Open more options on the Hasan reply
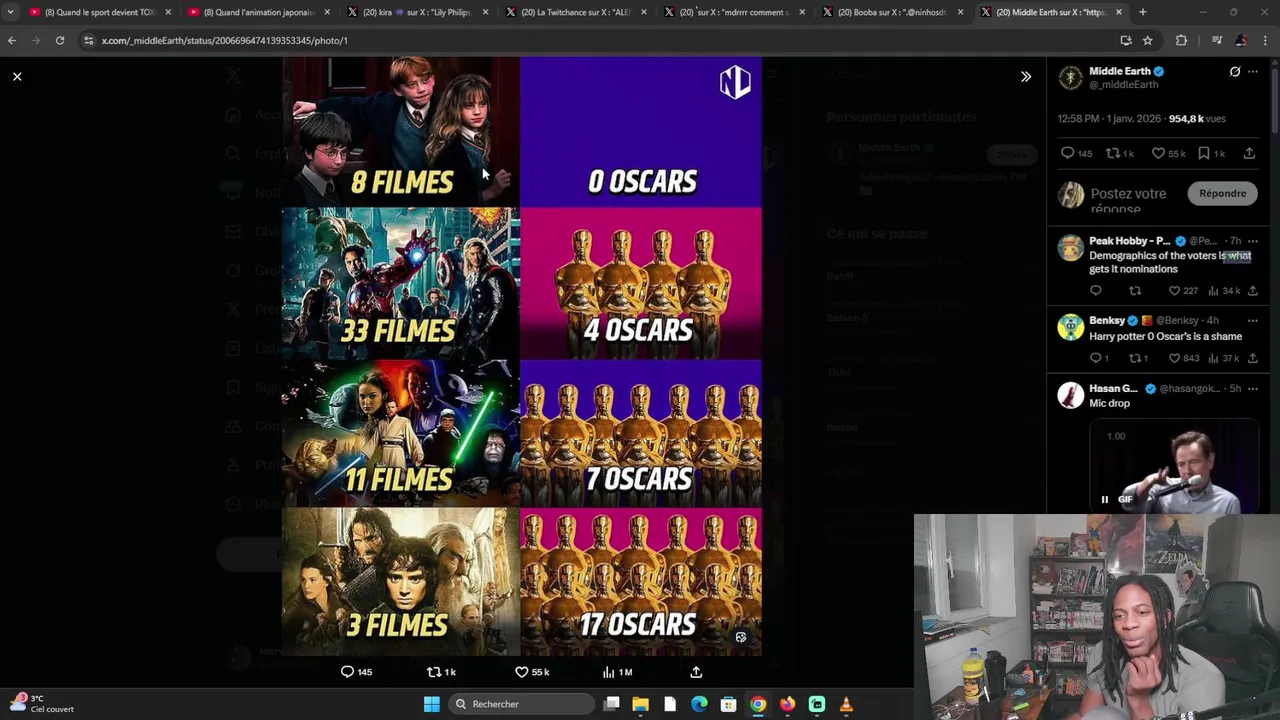 (x=1253, y=388)
